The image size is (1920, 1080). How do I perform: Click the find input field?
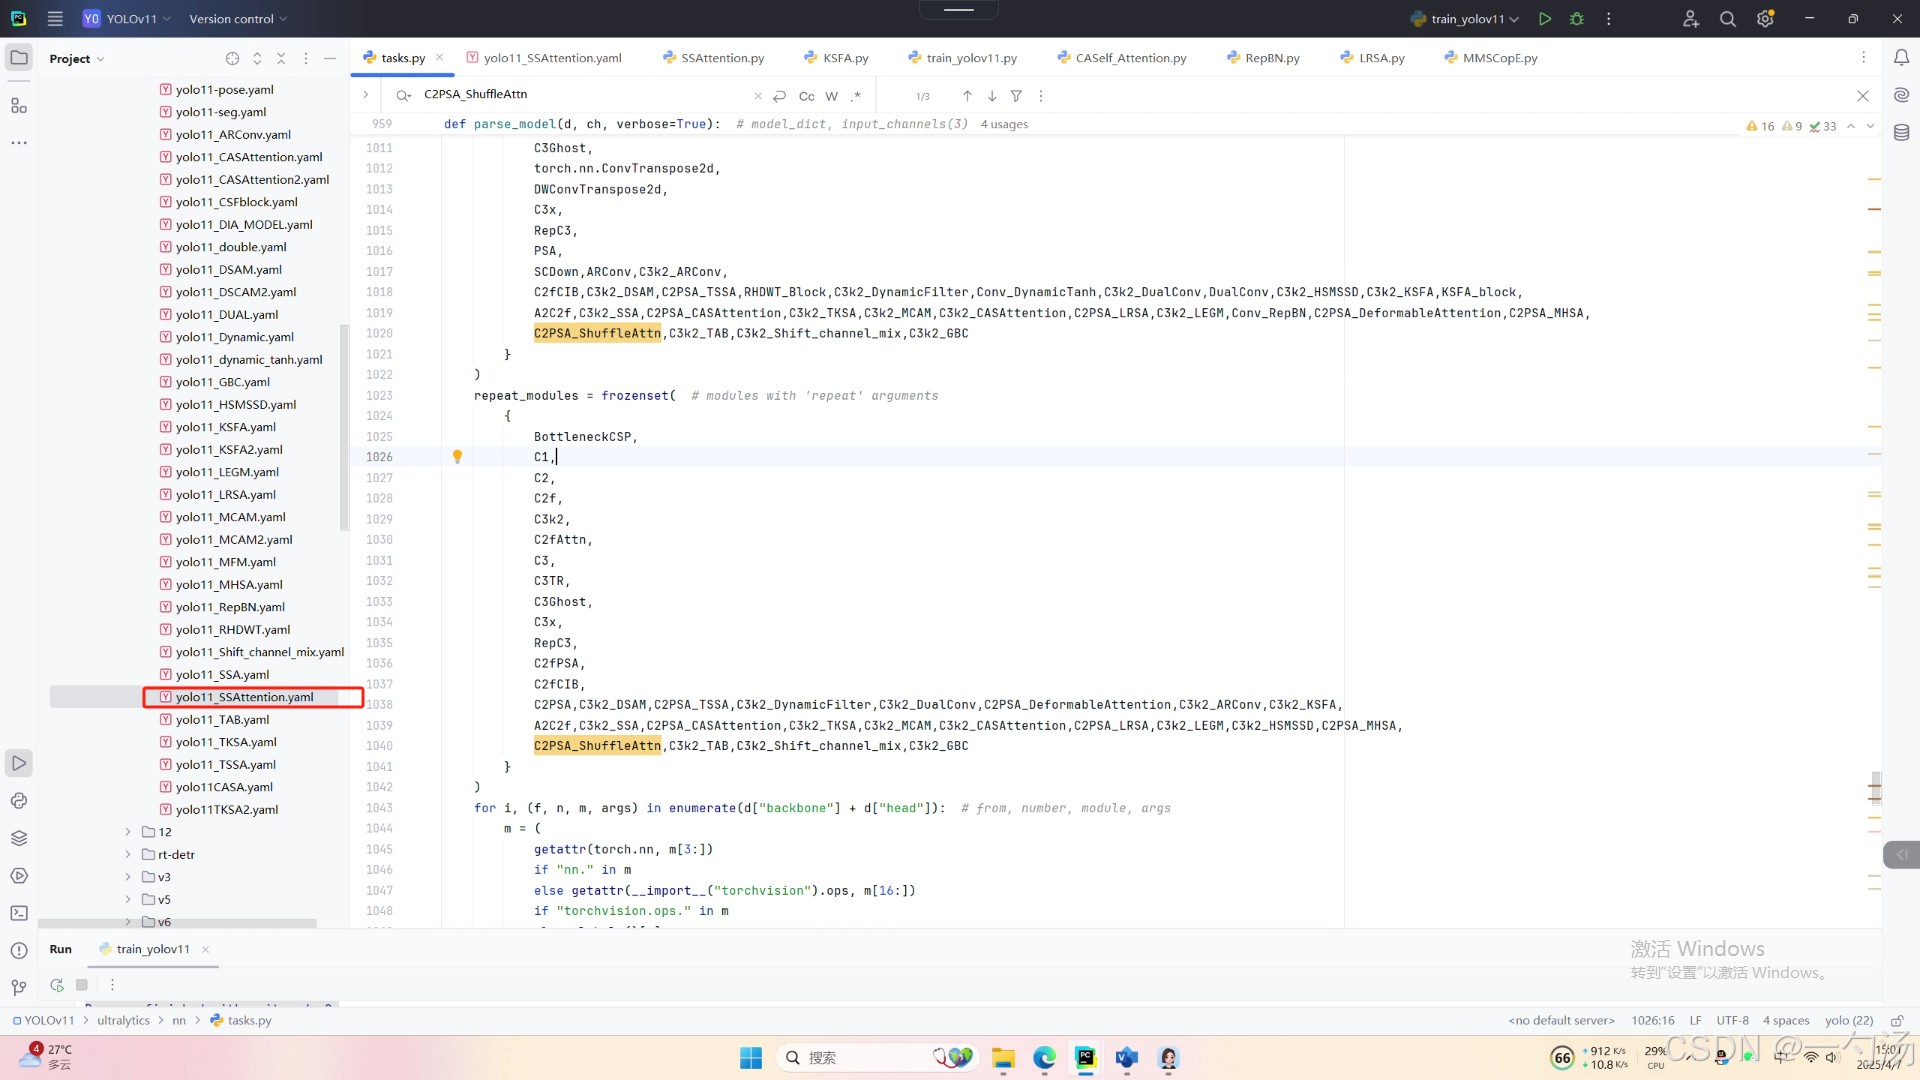[580, 95]
